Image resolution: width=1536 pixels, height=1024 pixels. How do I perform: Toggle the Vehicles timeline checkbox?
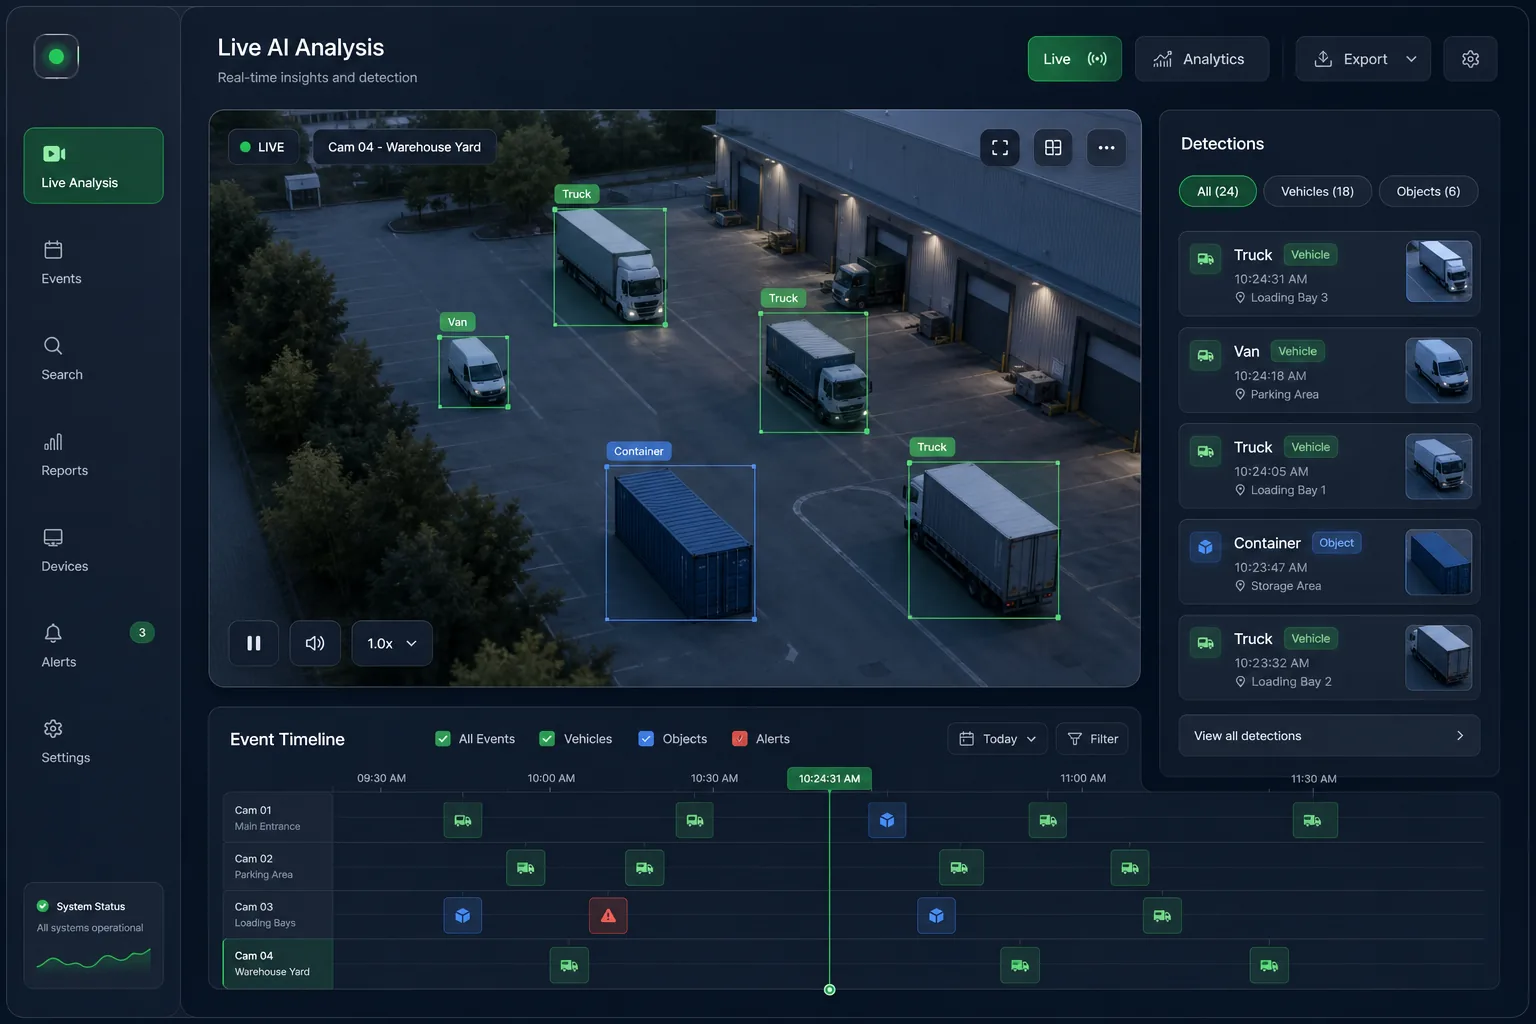coord(547,739)
